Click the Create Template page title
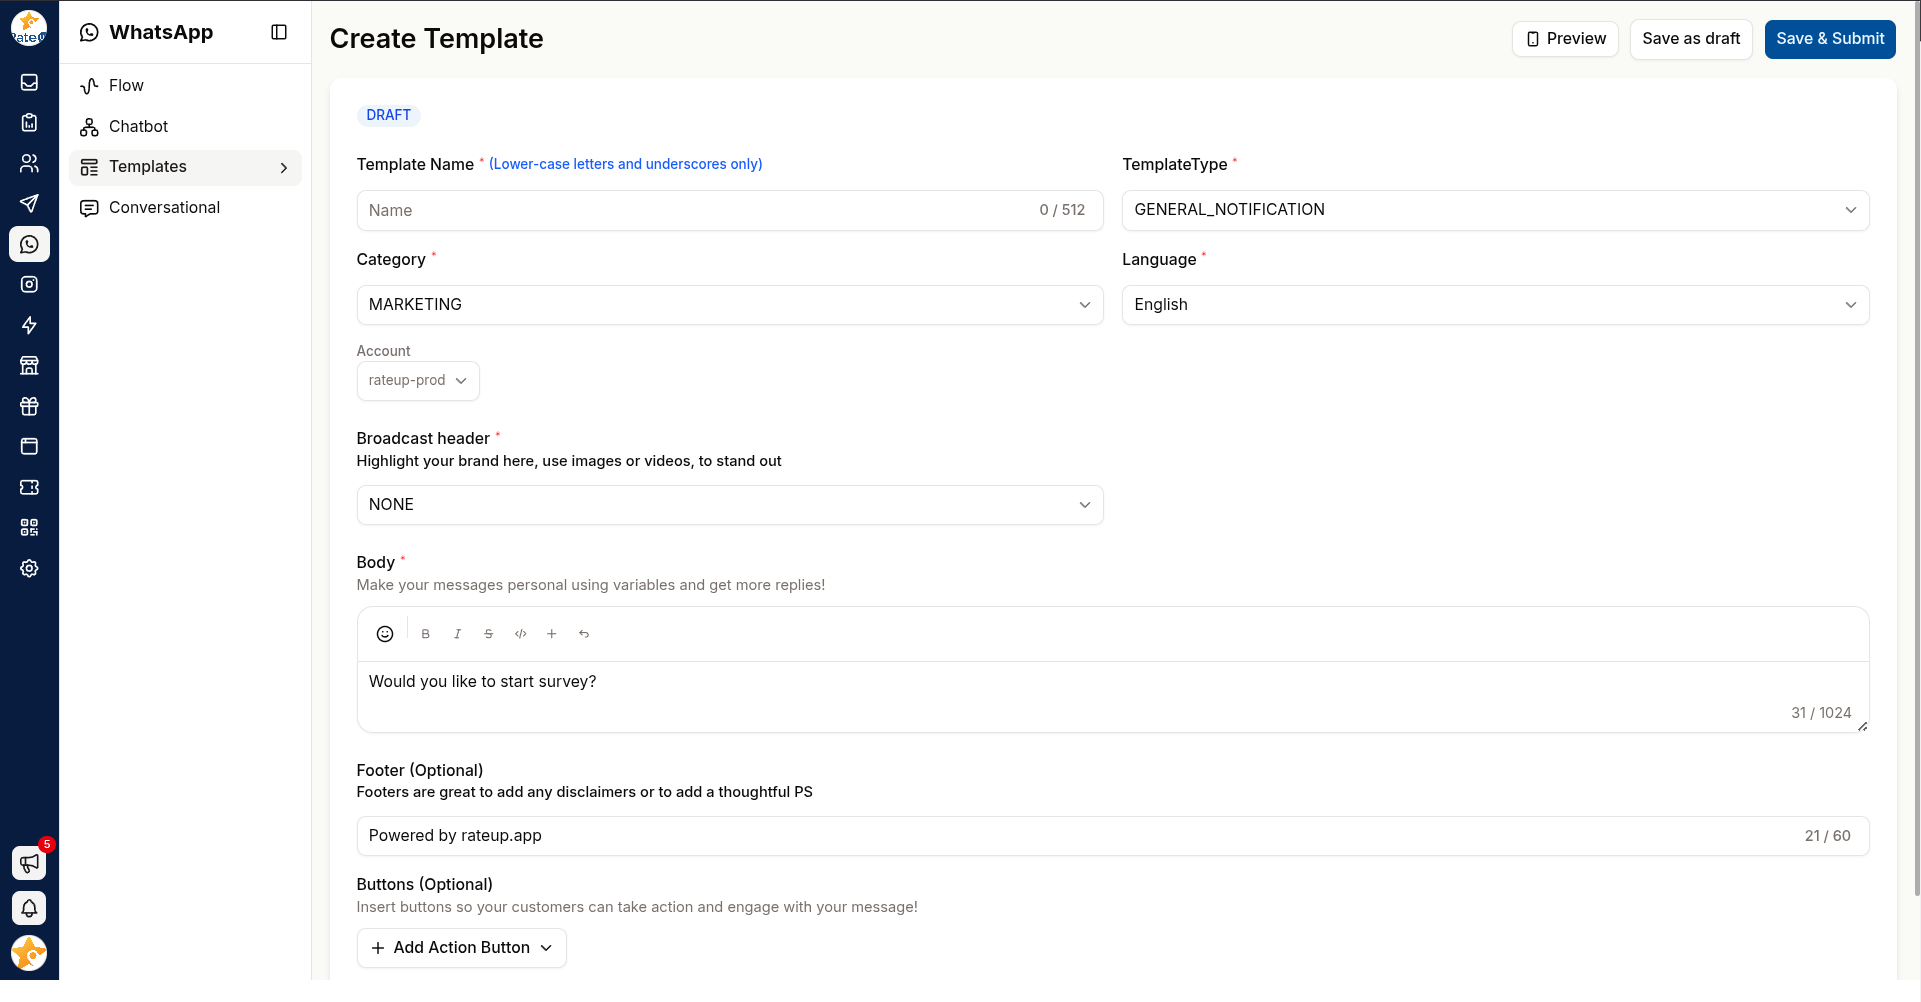 point(436,38)
